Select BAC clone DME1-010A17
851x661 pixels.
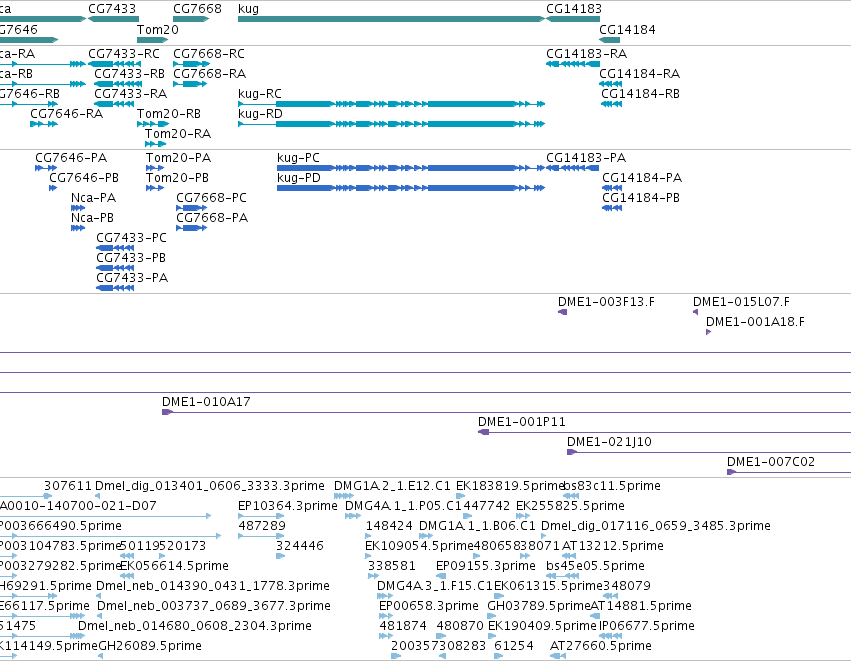[506, 412]
